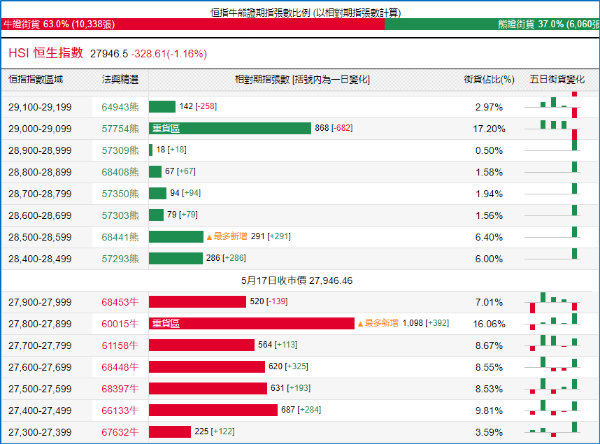
Task: Click the range 27,800-27,899
Action: [x=40, y=323]
